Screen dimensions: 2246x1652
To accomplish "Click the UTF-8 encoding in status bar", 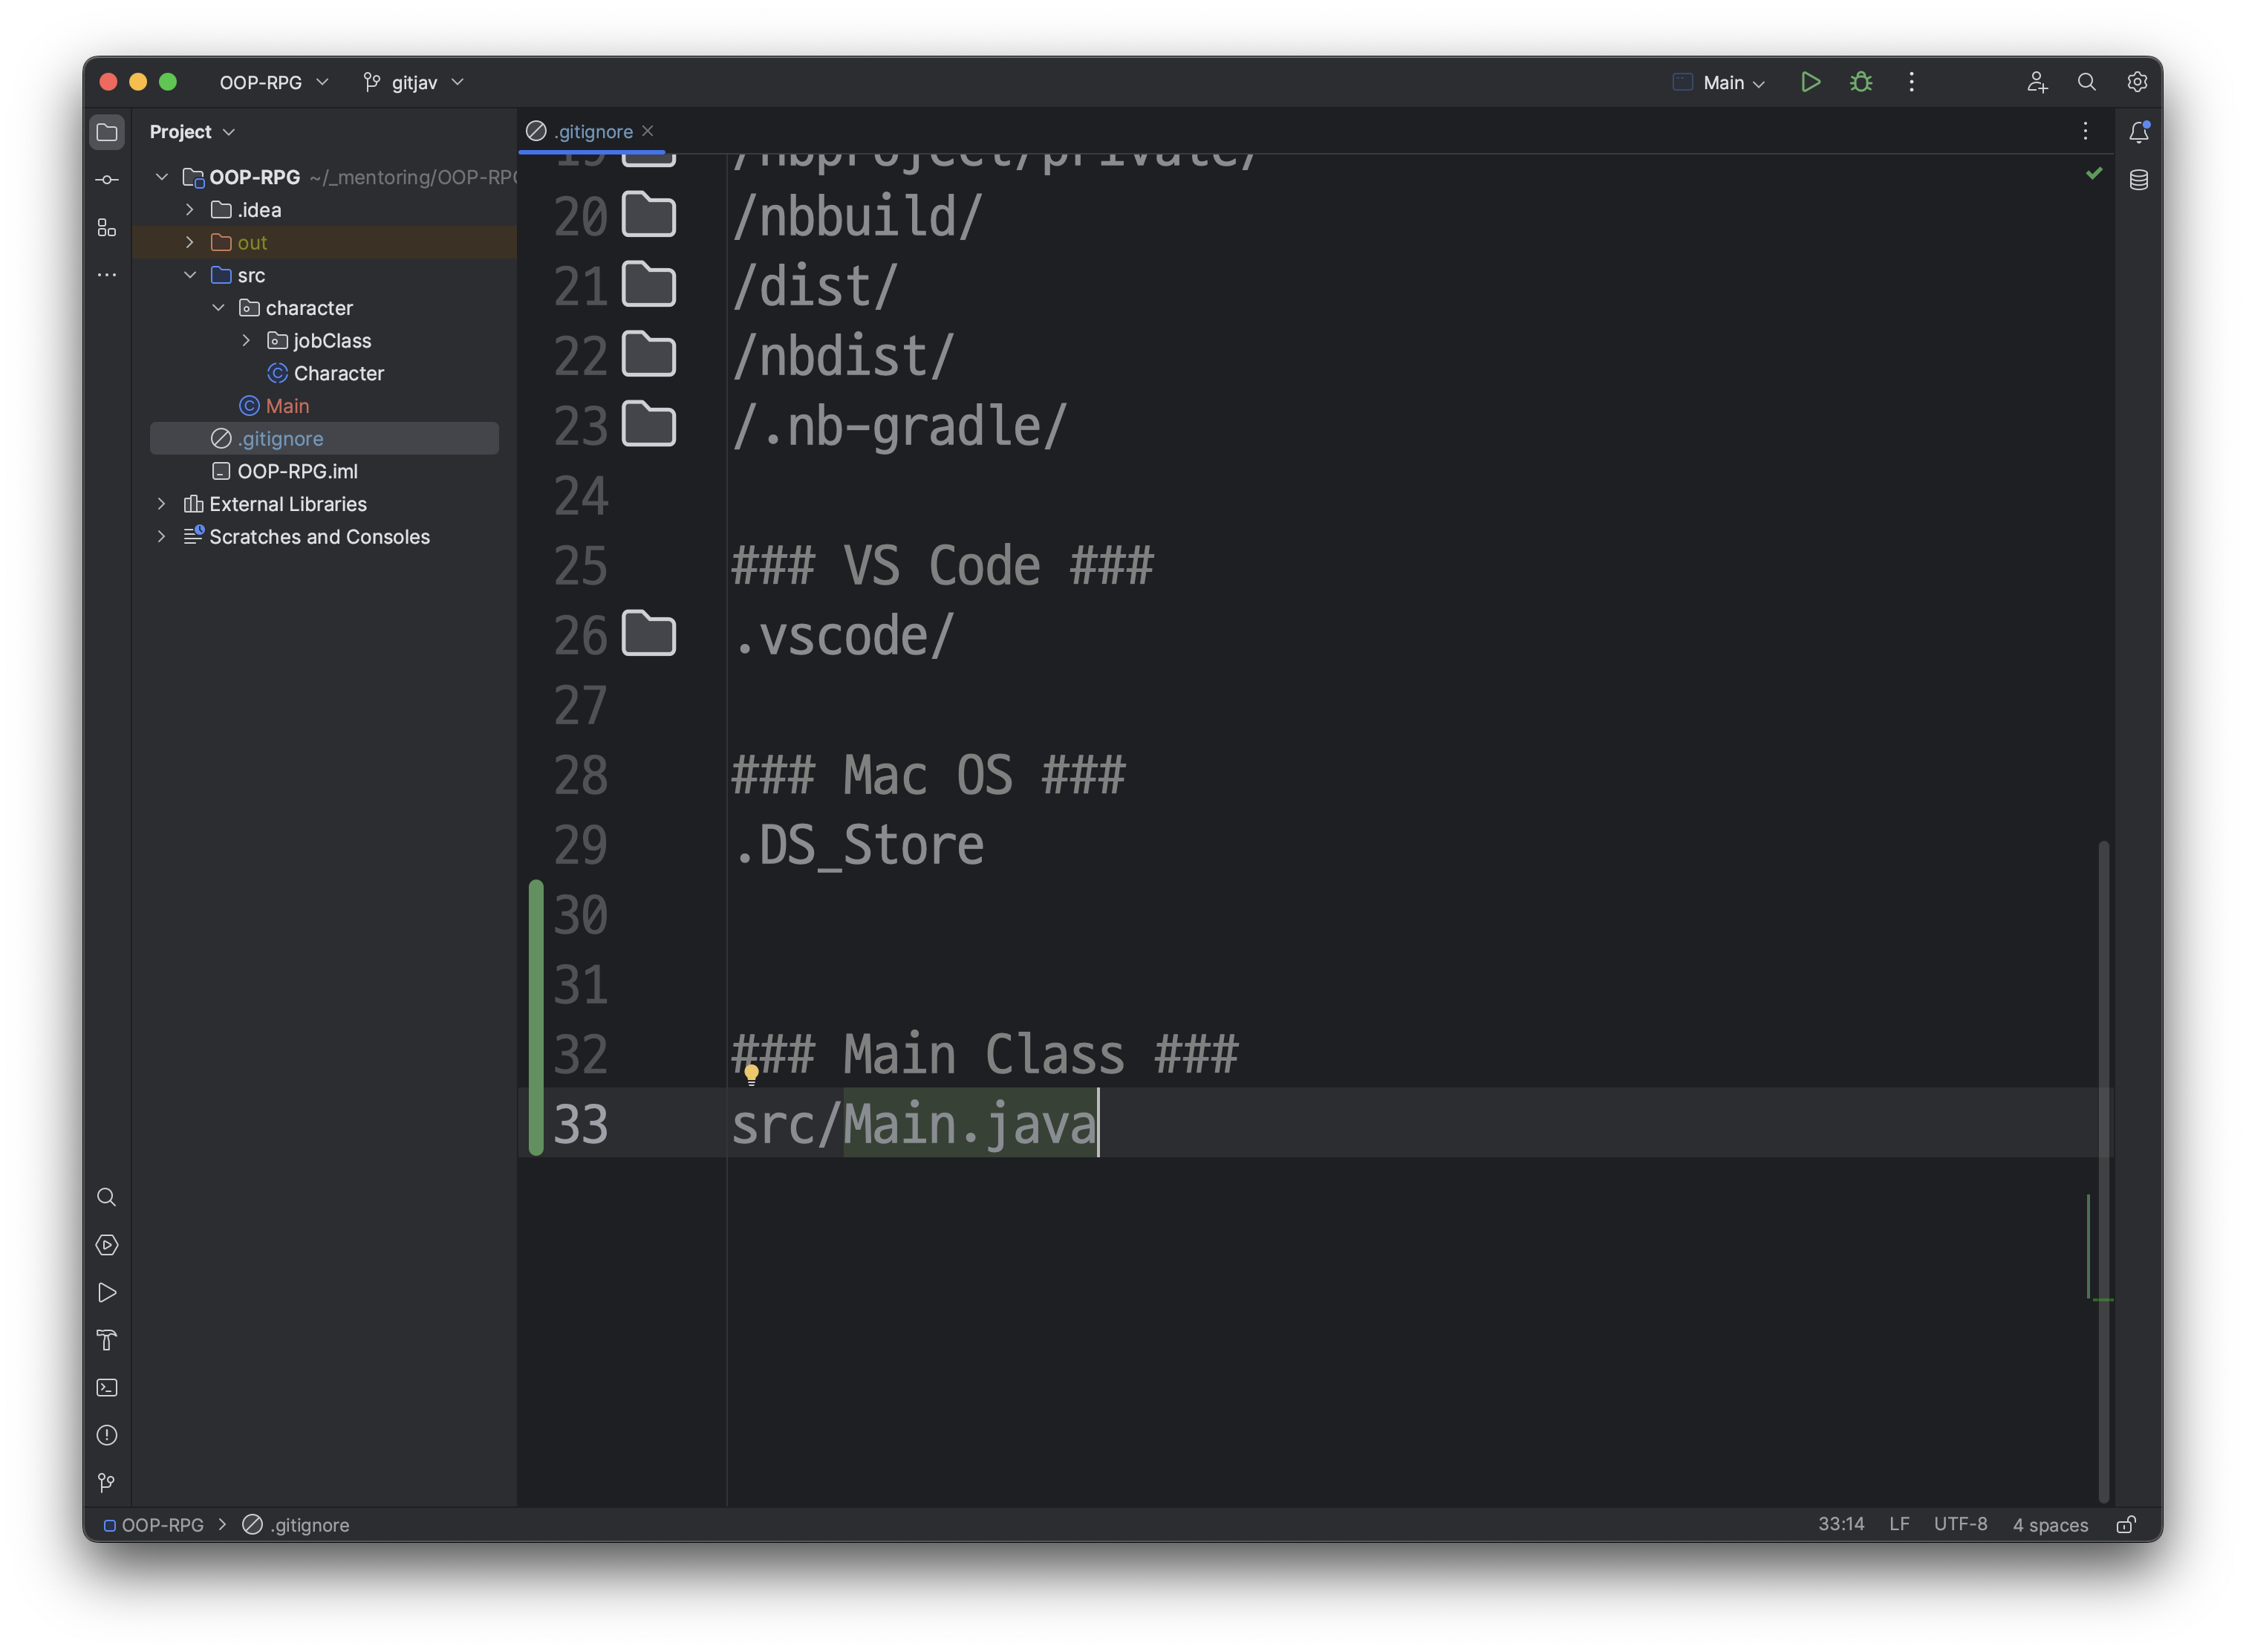I will pos(1959,1524).
